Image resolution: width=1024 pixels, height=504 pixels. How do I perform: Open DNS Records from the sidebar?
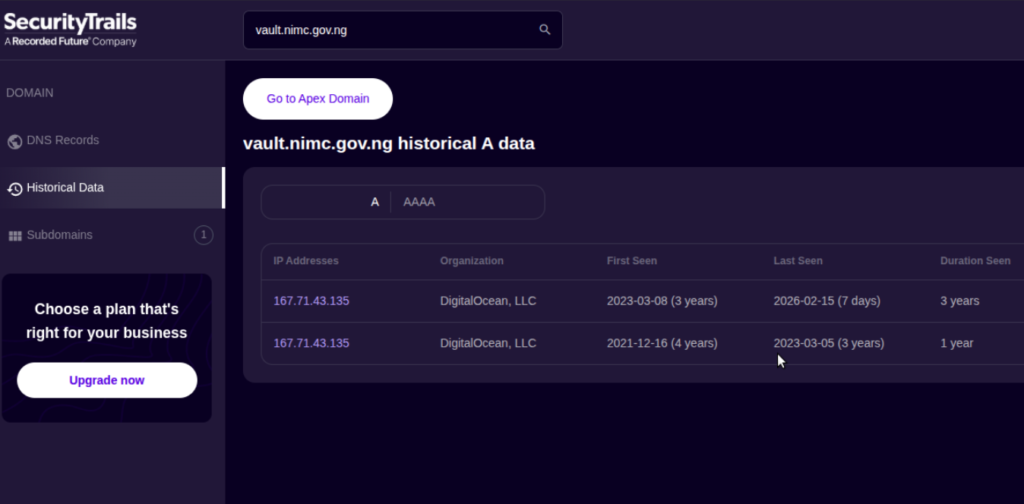point(63,141)
